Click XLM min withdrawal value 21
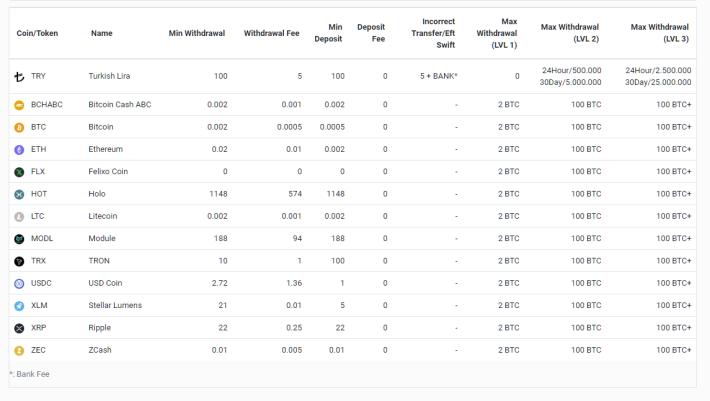The image size is (710, 401). click(223, 306)
